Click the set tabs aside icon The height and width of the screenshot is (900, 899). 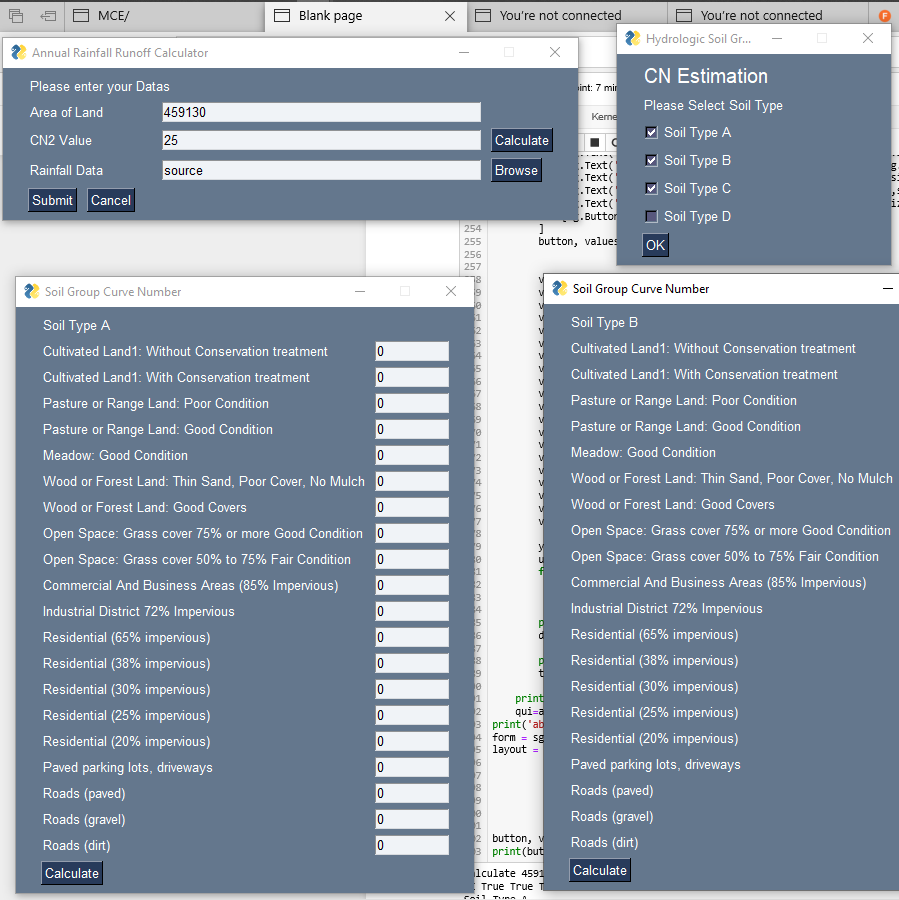[48, 15]
